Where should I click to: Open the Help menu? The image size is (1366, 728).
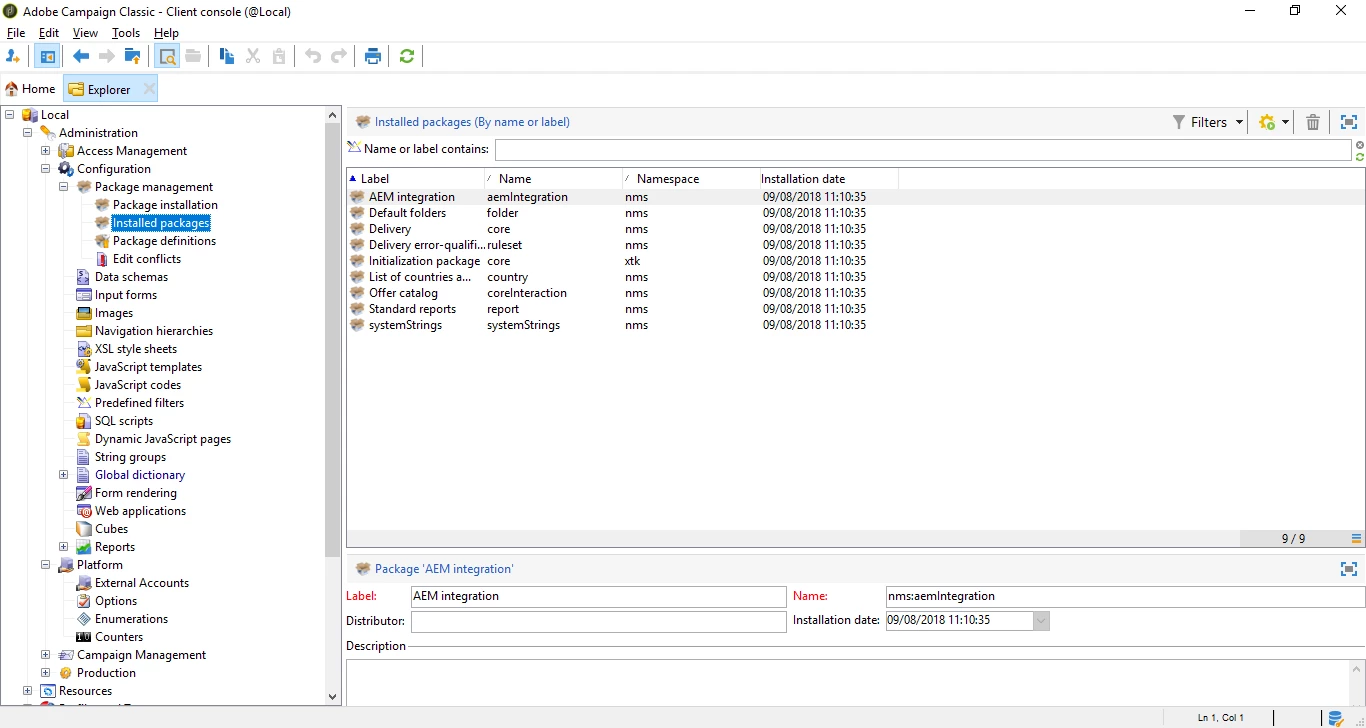[166, 33]
